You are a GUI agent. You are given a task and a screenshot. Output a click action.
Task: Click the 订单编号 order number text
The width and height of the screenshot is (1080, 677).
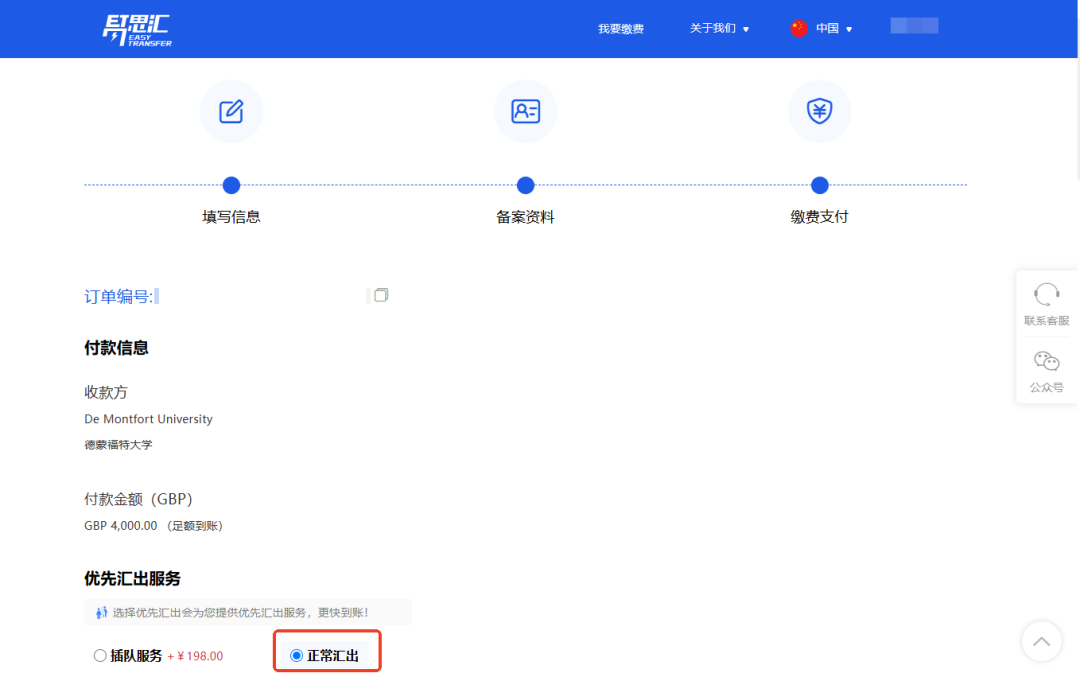tap(118, 296)
